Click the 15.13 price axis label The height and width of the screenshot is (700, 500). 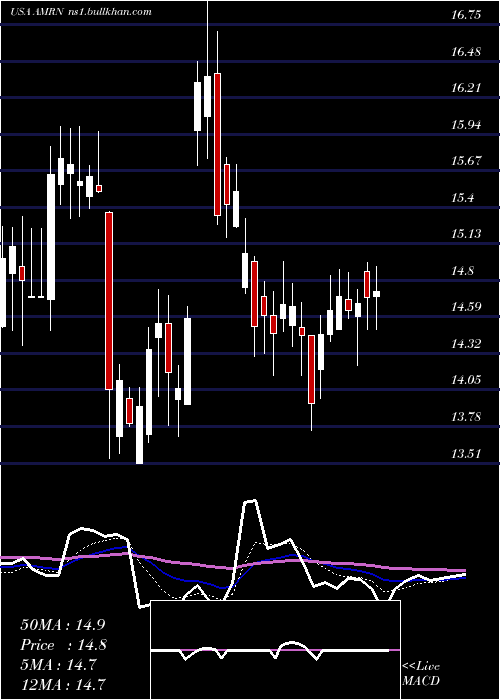point(466,234)
